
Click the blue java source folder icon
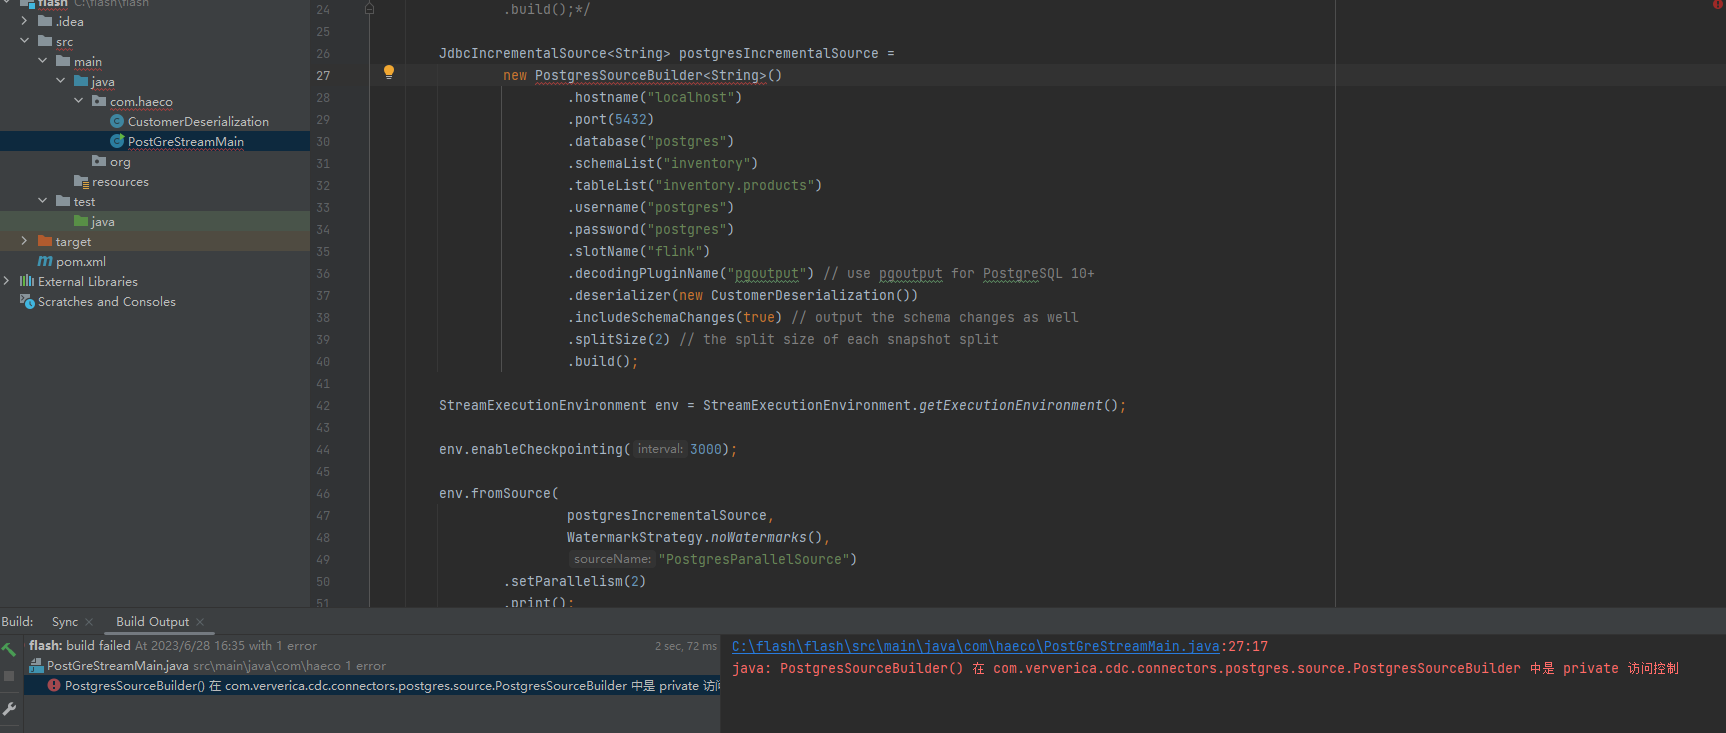81,81
